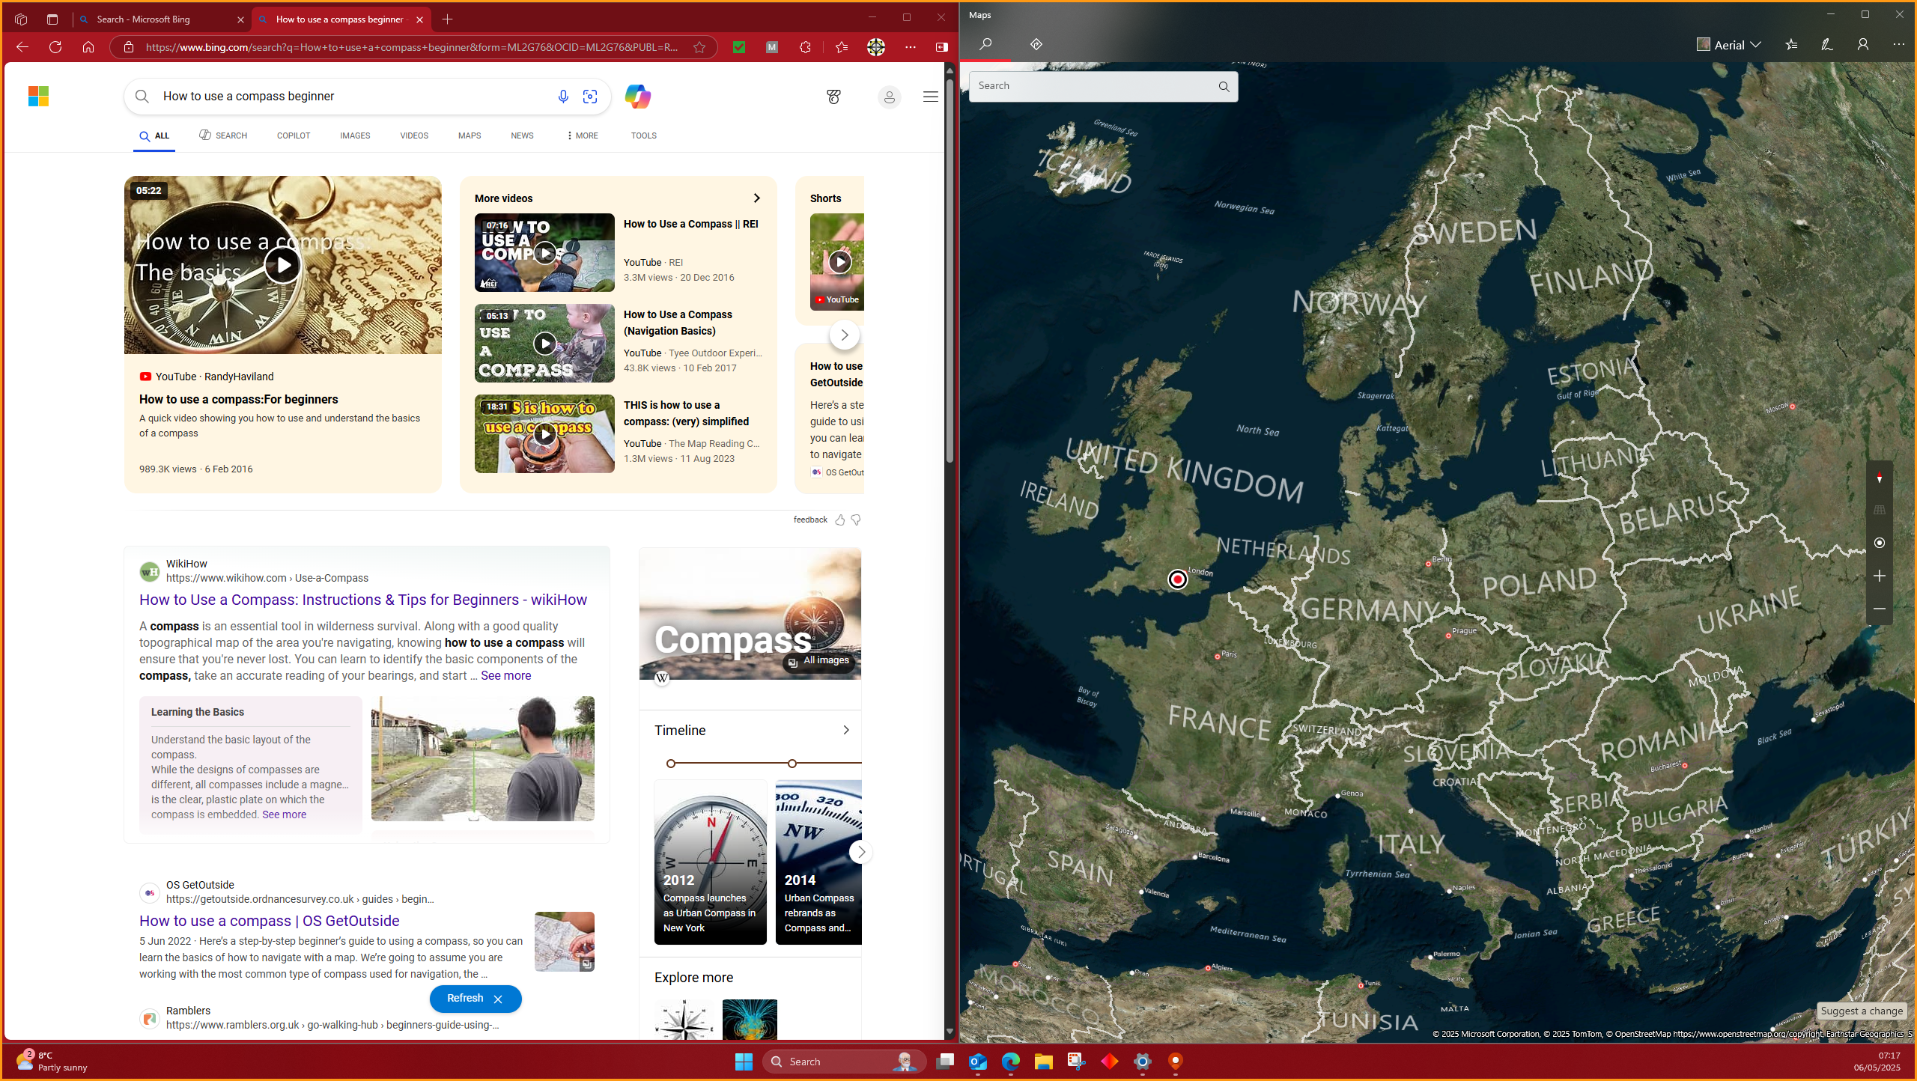Click the Refresh button on Bing
The image size is (1917, 1081).
465,998
